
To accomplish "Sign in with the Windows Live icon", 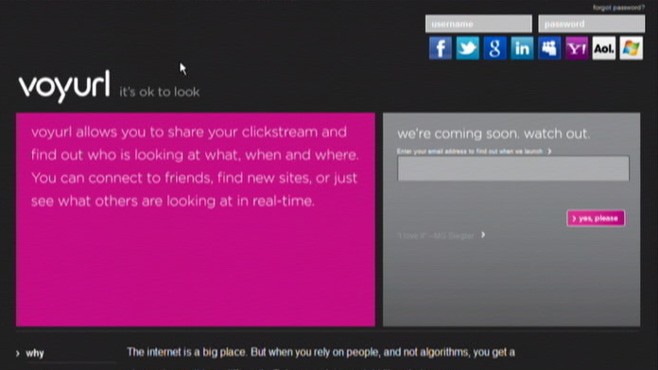I will click(631, 48).
